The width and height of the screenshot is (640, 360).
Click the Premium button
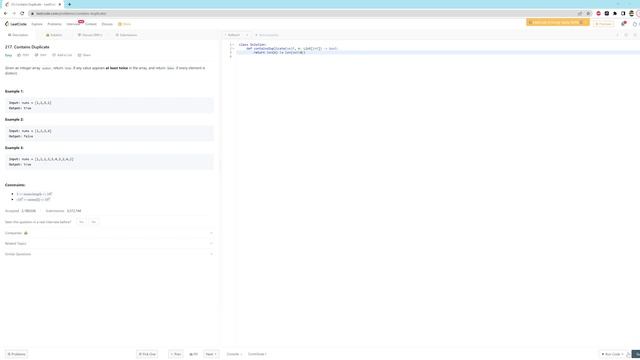(x=603, y=24)
